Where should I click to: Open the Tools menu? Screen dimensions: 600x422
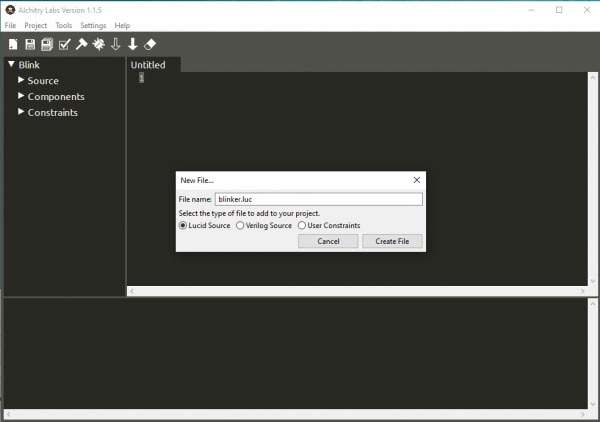[x=64, y=25]
